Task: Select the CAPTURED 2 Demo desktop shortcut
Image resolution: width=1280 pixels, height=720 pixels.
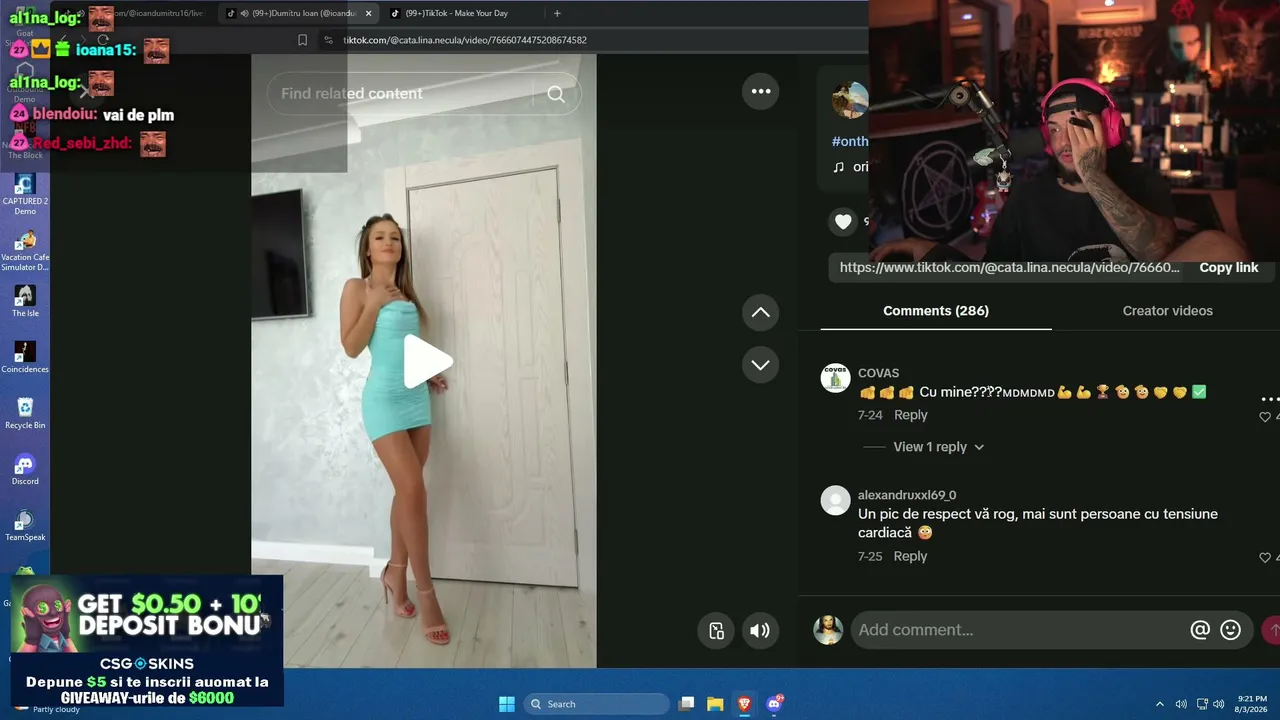Action: [25, 195]
